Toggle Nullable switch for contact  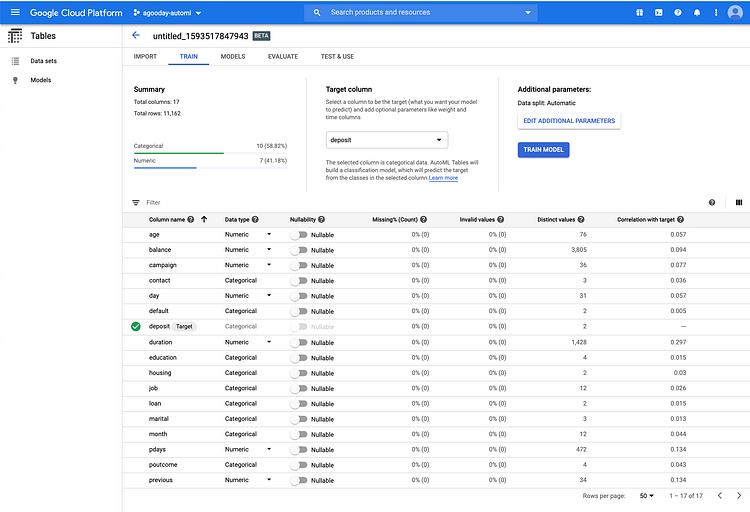[298, 281]
